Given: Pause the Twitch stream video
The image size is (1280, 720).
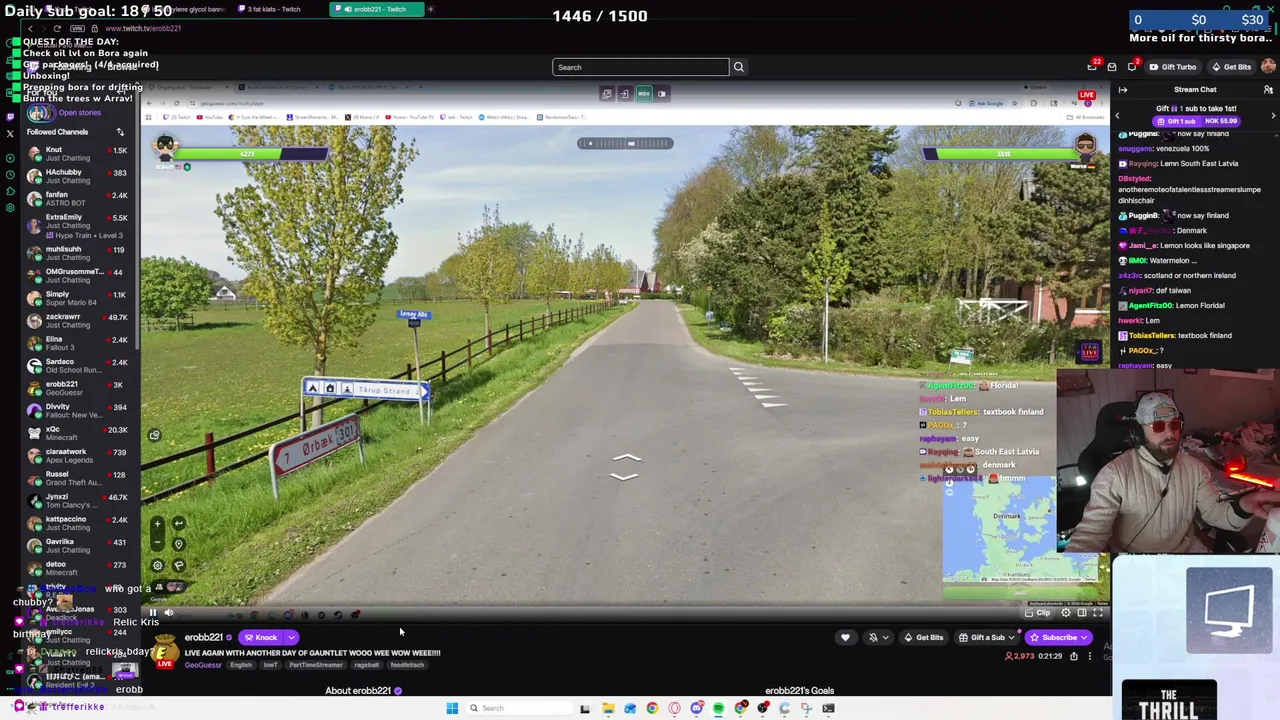Looking at the screenshot, I should tap(153, 613).
